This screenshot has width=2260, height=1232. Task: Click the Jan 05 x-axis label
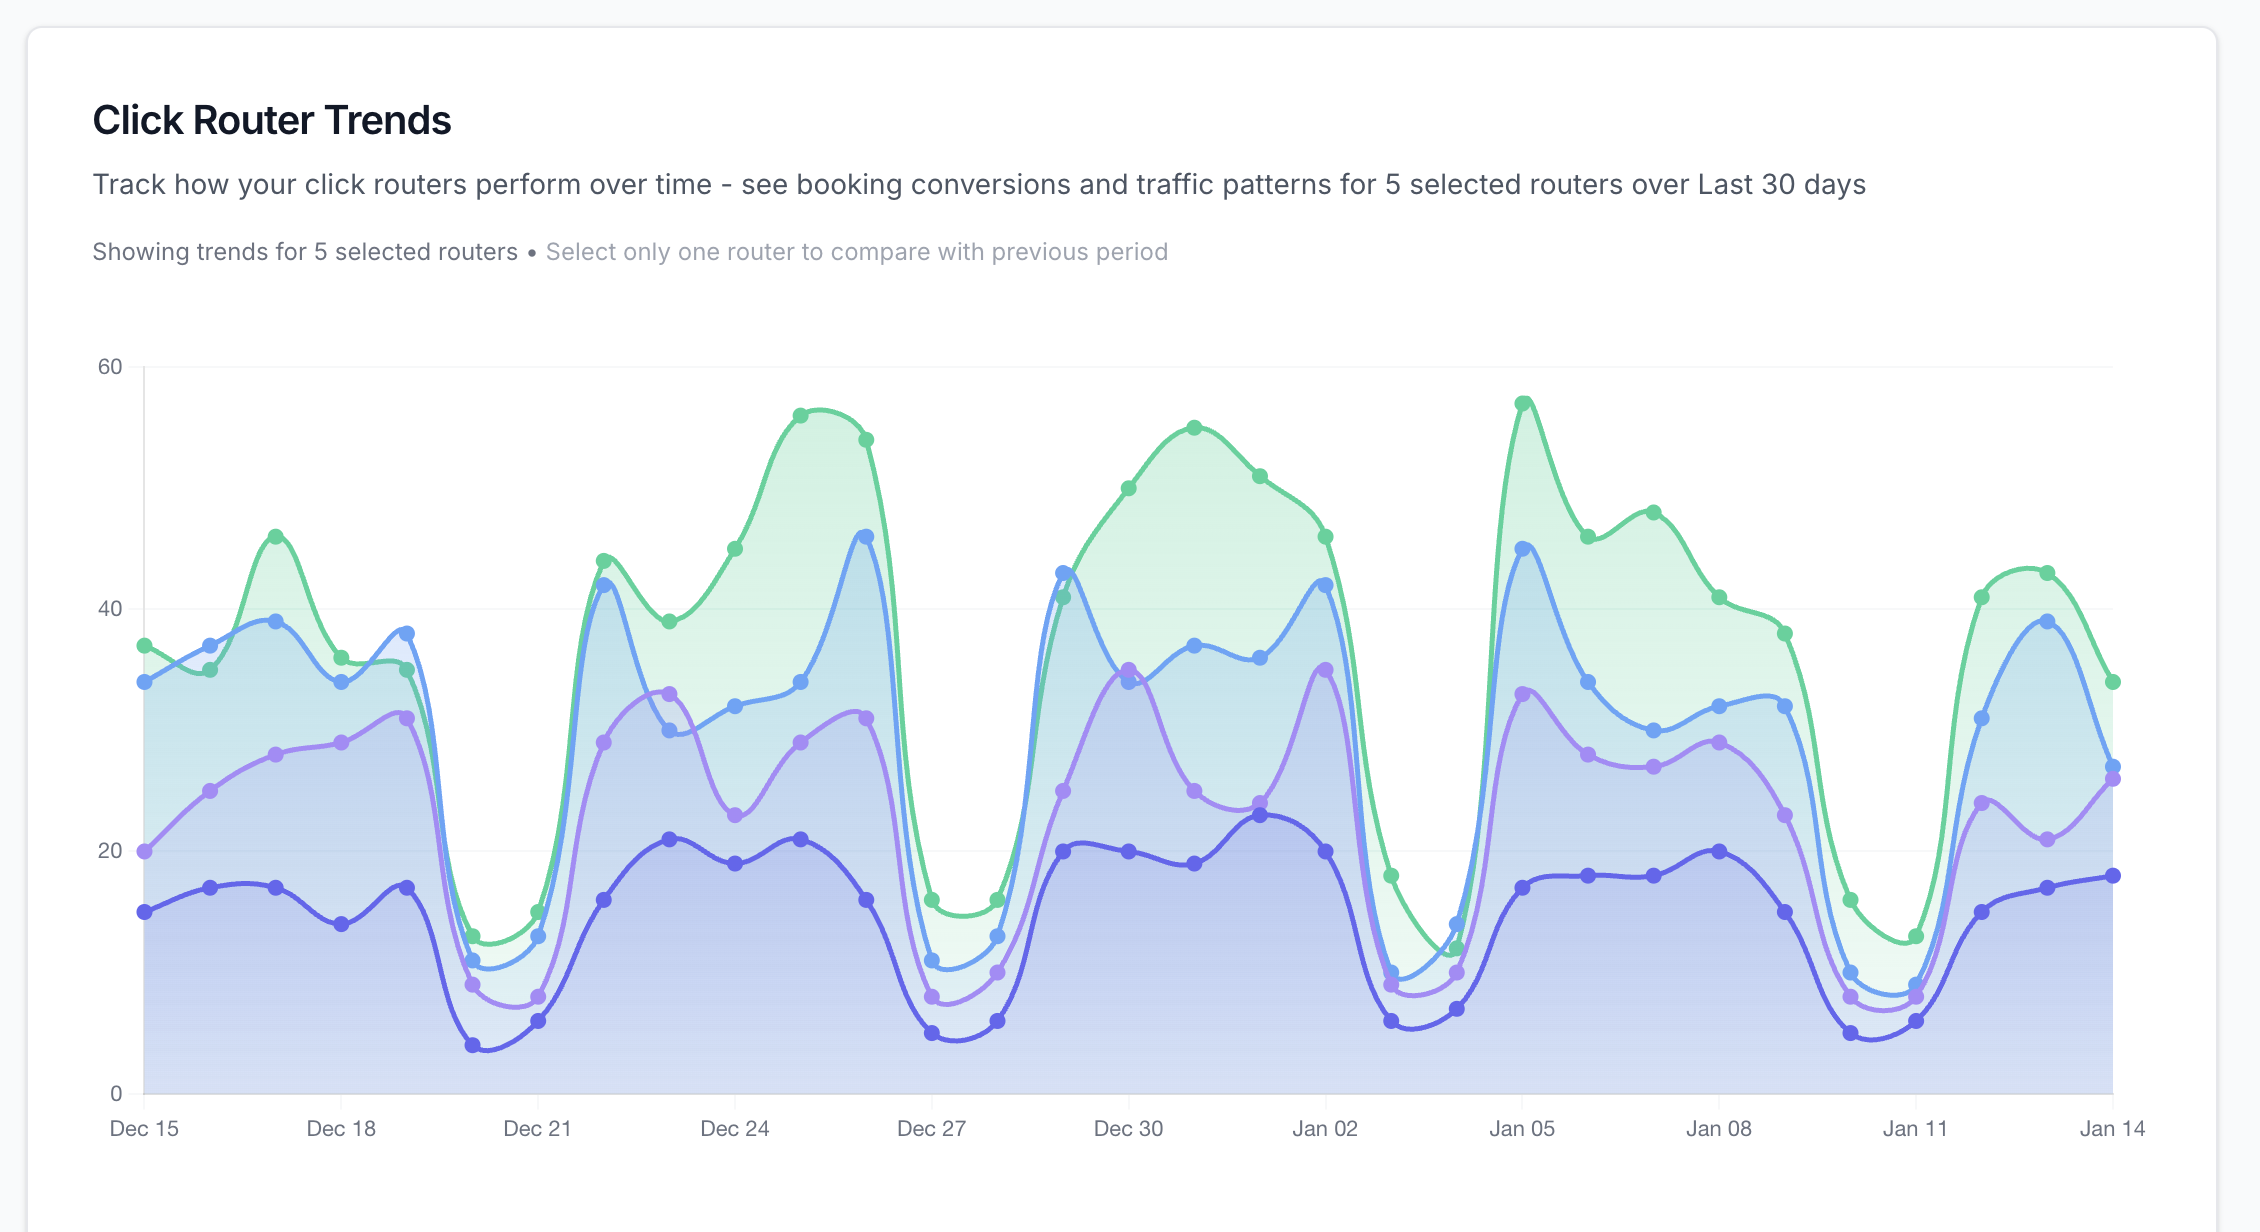(1521, 1129)
